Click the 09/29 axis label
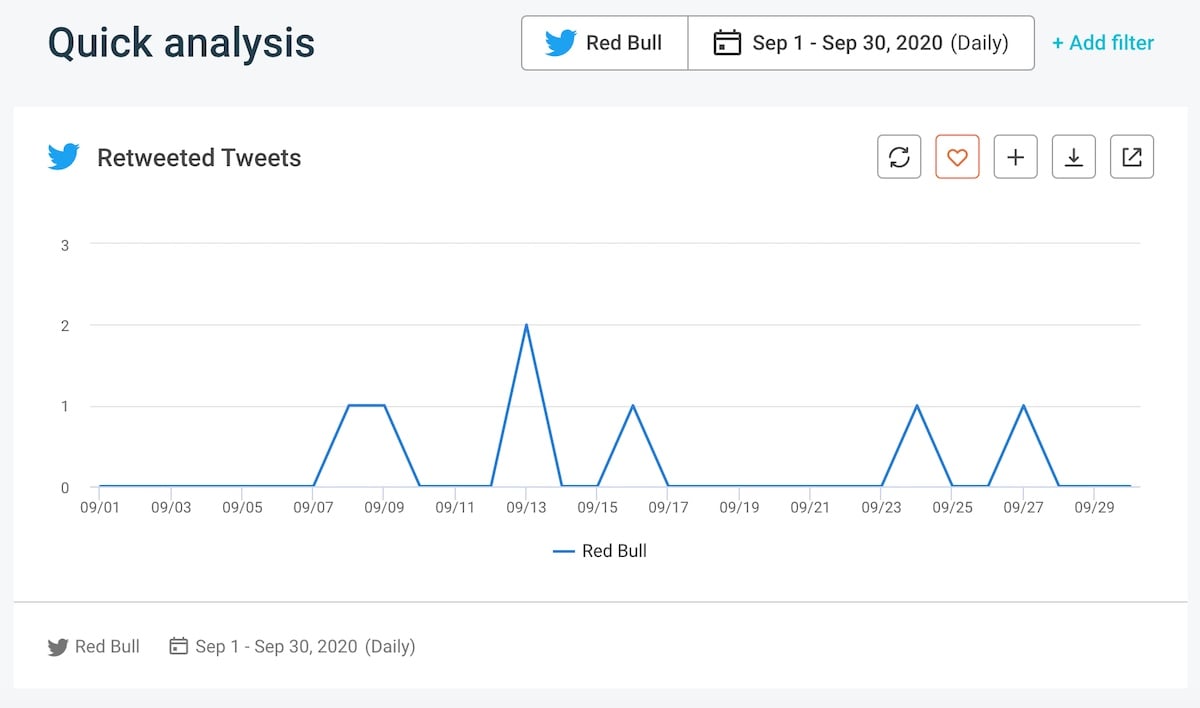Viewport: 1200px width, 708px height. [x=1095, y=507]
